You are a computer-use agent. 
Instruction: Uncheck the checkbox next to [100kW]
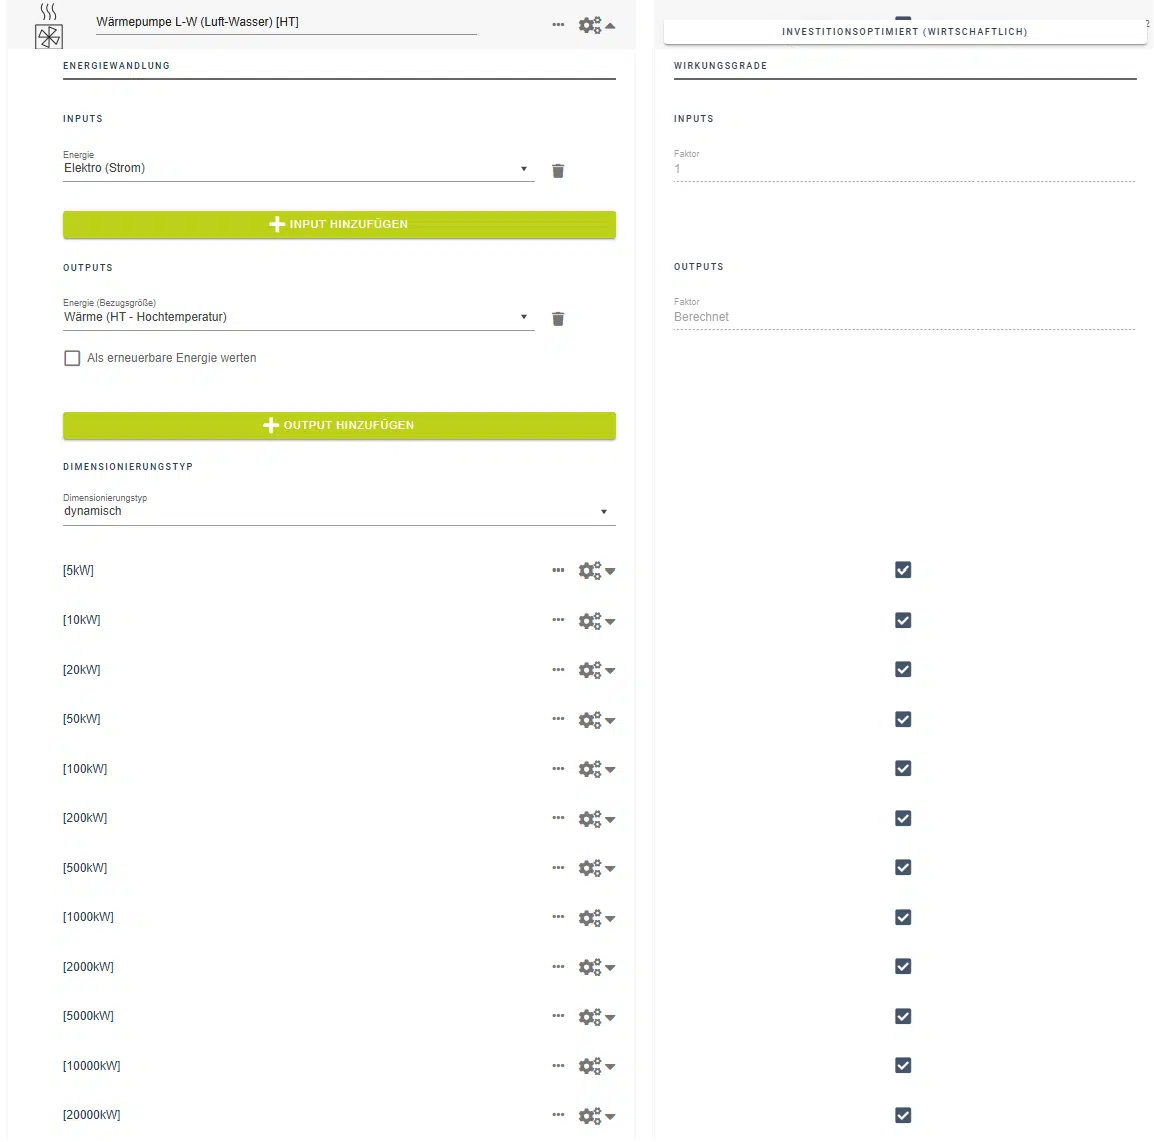903,768
